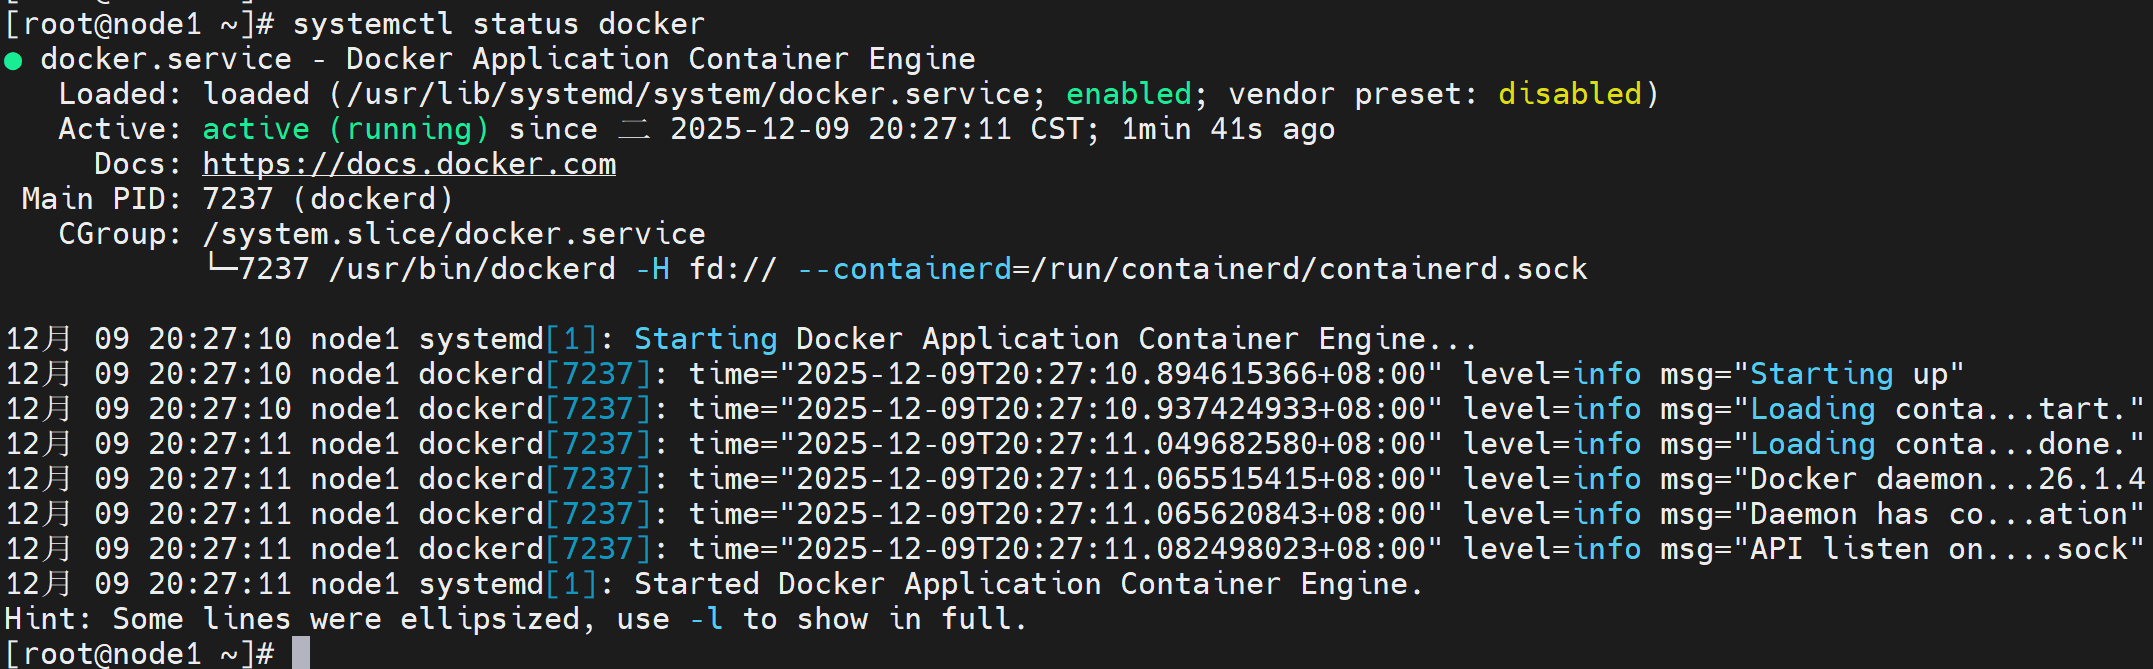The height and width of the screenshot is (669, 2153).
Task: Click '/usr/bin/dockerd' in the CGroup process line
Action: [x=472, y=269]
